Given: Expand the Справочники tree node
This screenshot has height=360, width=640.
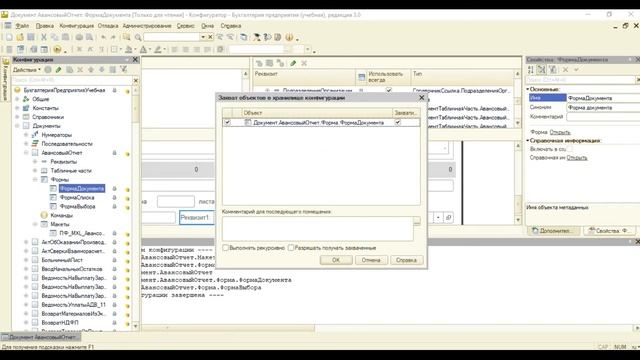Looking at the screenshot, I should click(17, 117).
